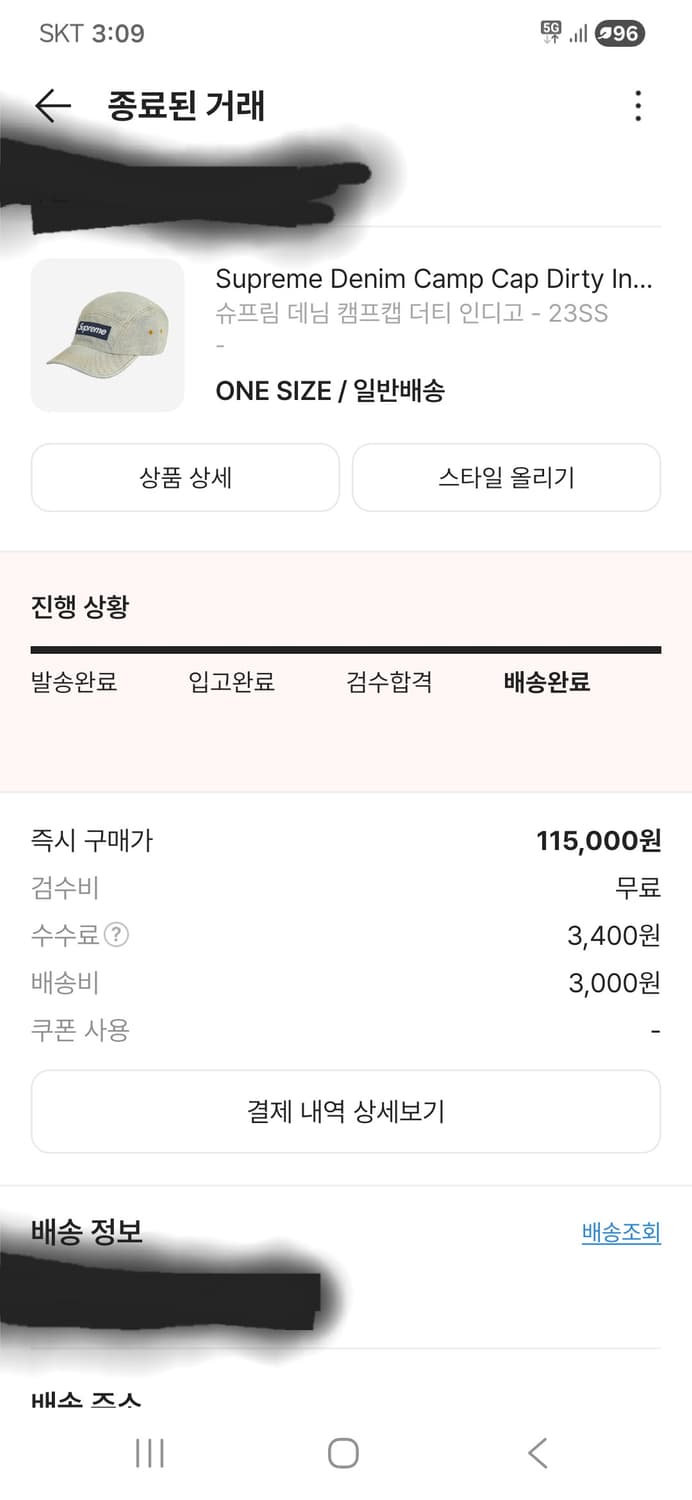The image size is (692, 1500).
Task: Open the 배송조회 tracking link
Action: 621,1233
